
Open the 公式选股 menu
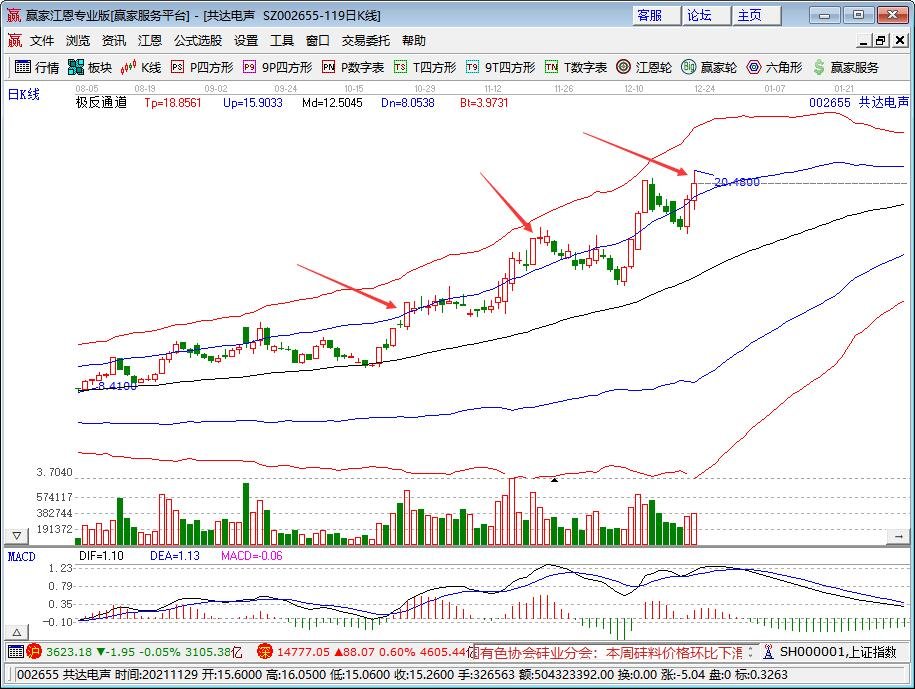click(x=198, y=41)
